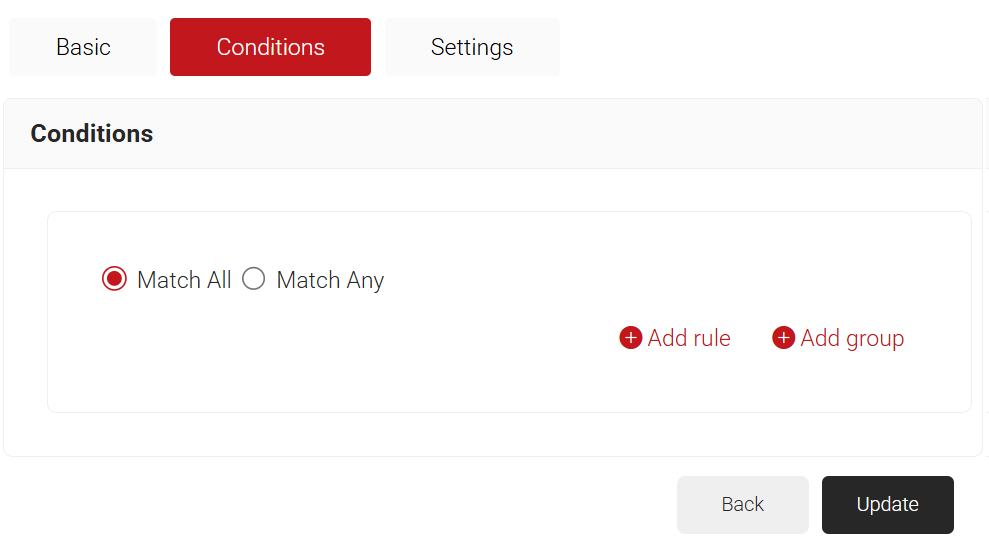Open the Settings tab
This screenshot has width=989, height=547.
[x=472, y=47]
